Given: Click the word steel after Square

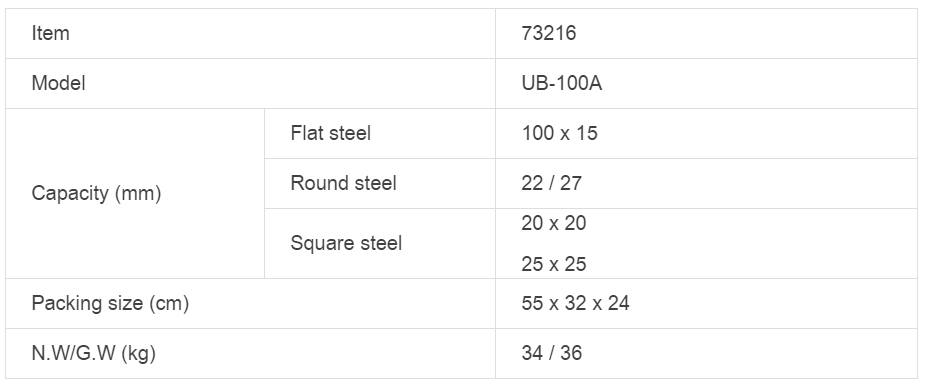Looking at the screenshot, I should tap(382, 243).
